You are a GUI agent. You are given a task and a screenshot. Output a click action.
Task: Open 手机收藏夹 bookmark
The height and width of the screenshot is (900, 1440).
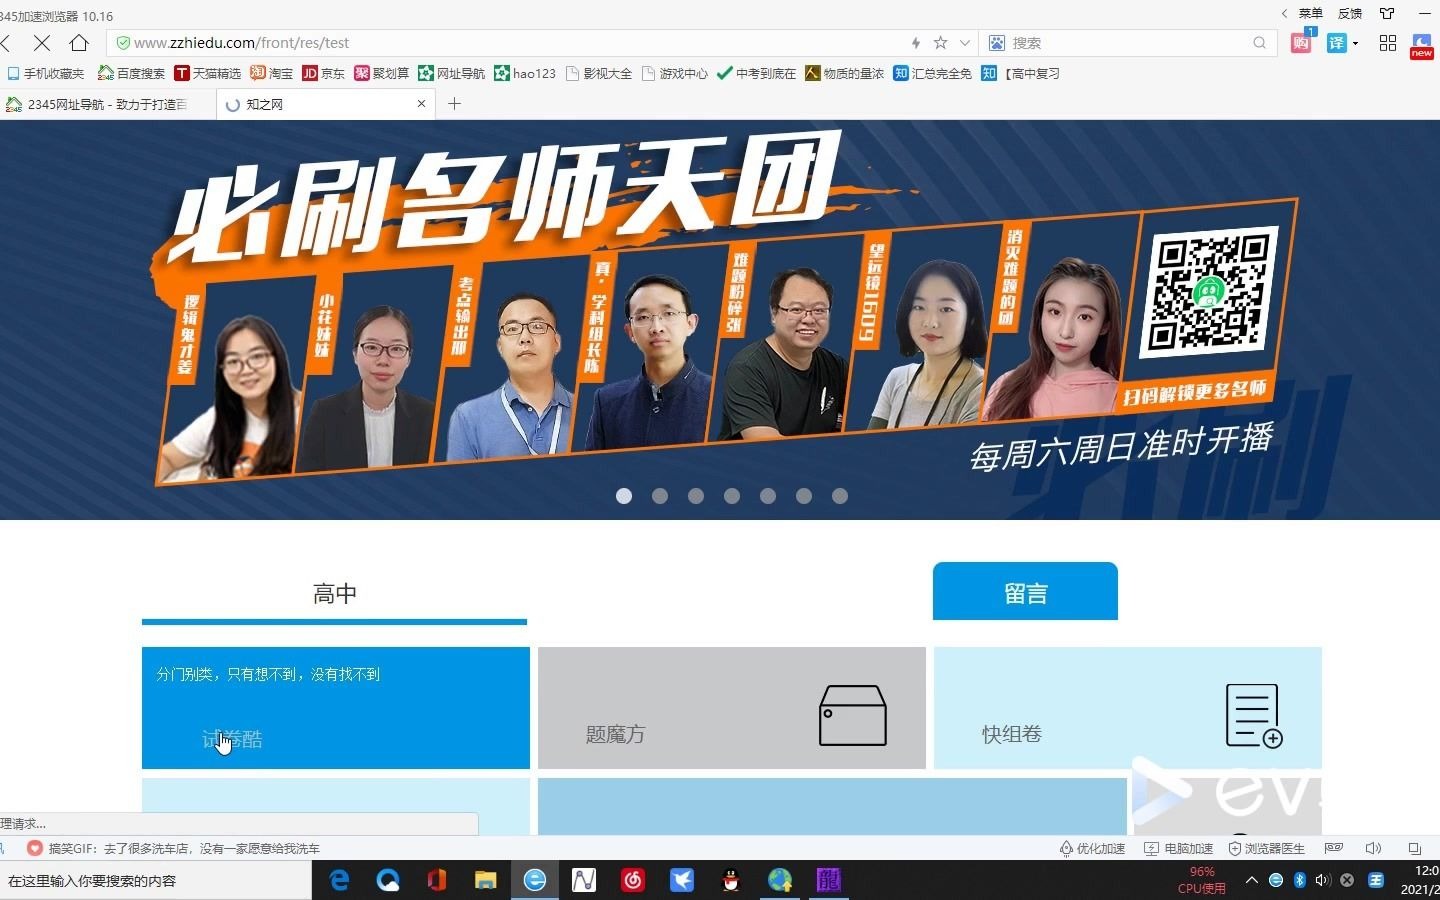click(46, 73)
